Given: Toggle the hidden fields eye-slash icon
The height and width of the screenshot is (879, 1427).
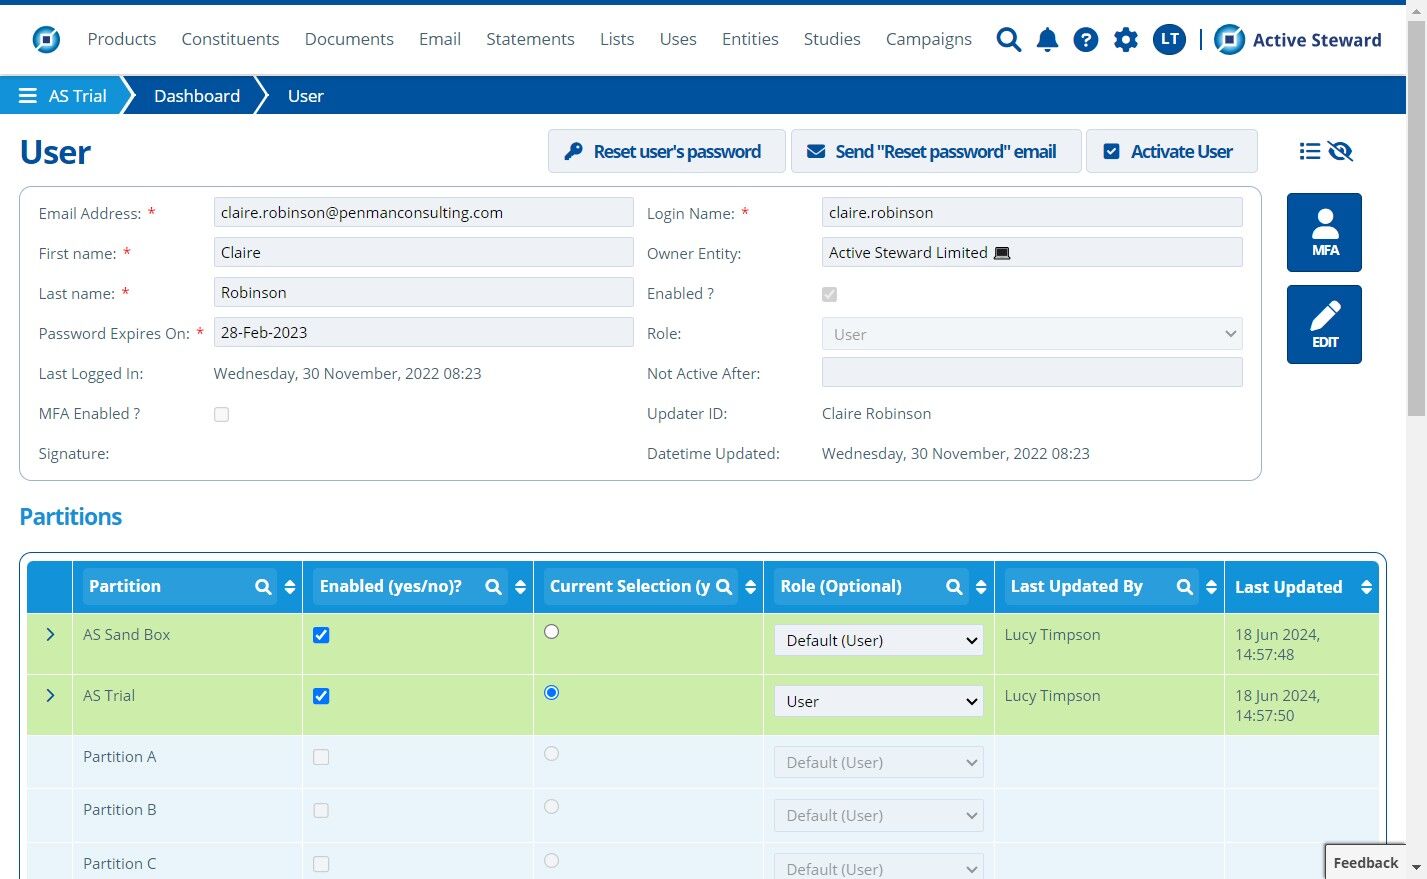Looking at the screenshot, I should [x=1340, y=151].
